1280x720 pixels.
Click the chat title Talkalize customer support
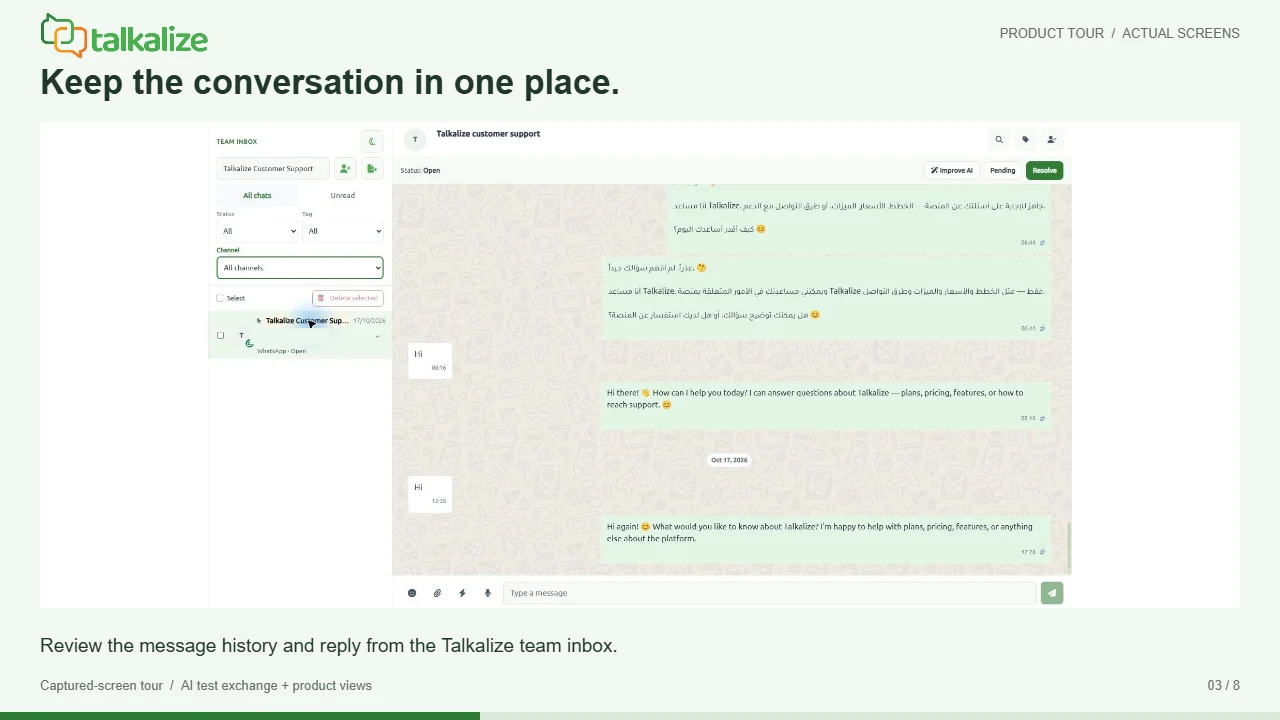click(488, 134)
